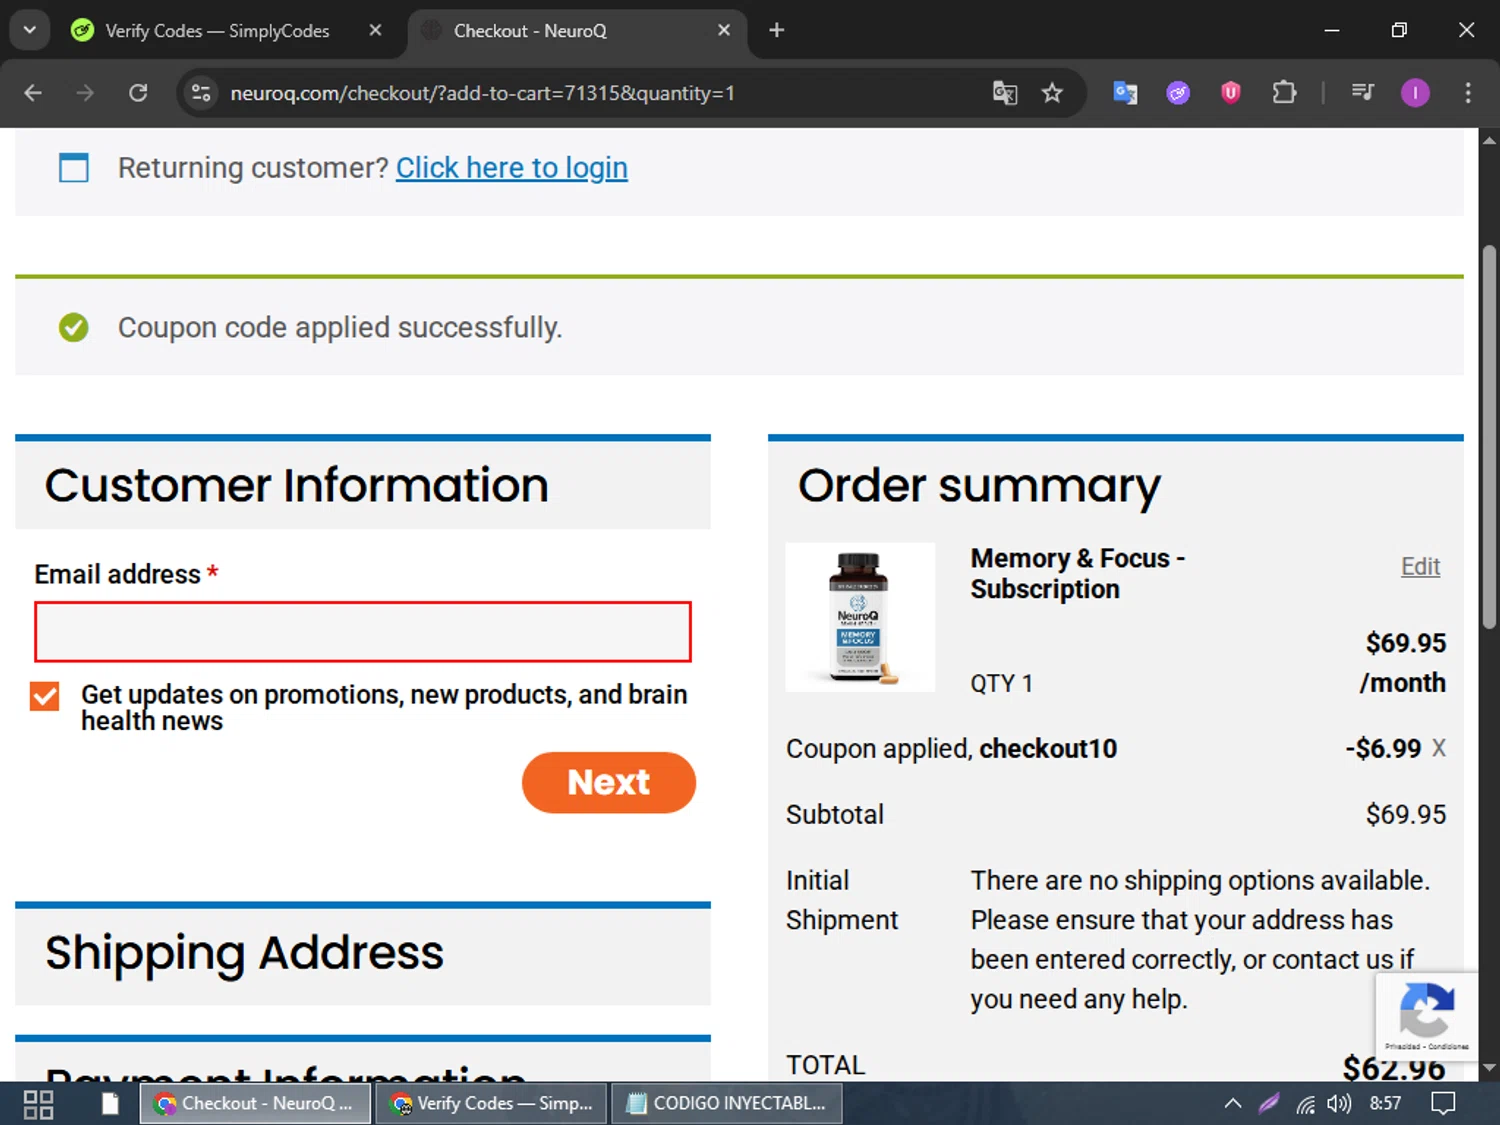Click the page vertical scrollbar thumb
Image resolution: width=1500 pixels, height=1125 pixels.
(x=1489, y=436)
